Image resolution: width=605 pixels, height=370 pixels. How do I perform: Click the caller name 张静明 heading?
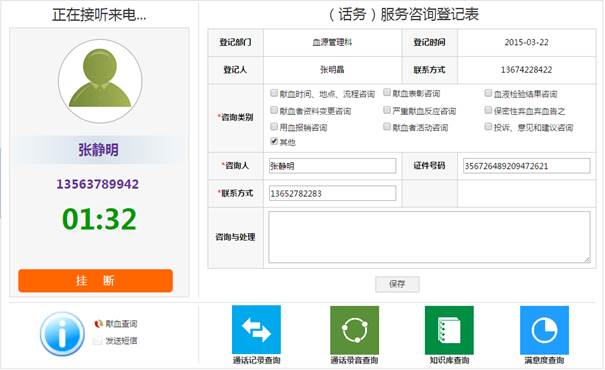(98, 150)
